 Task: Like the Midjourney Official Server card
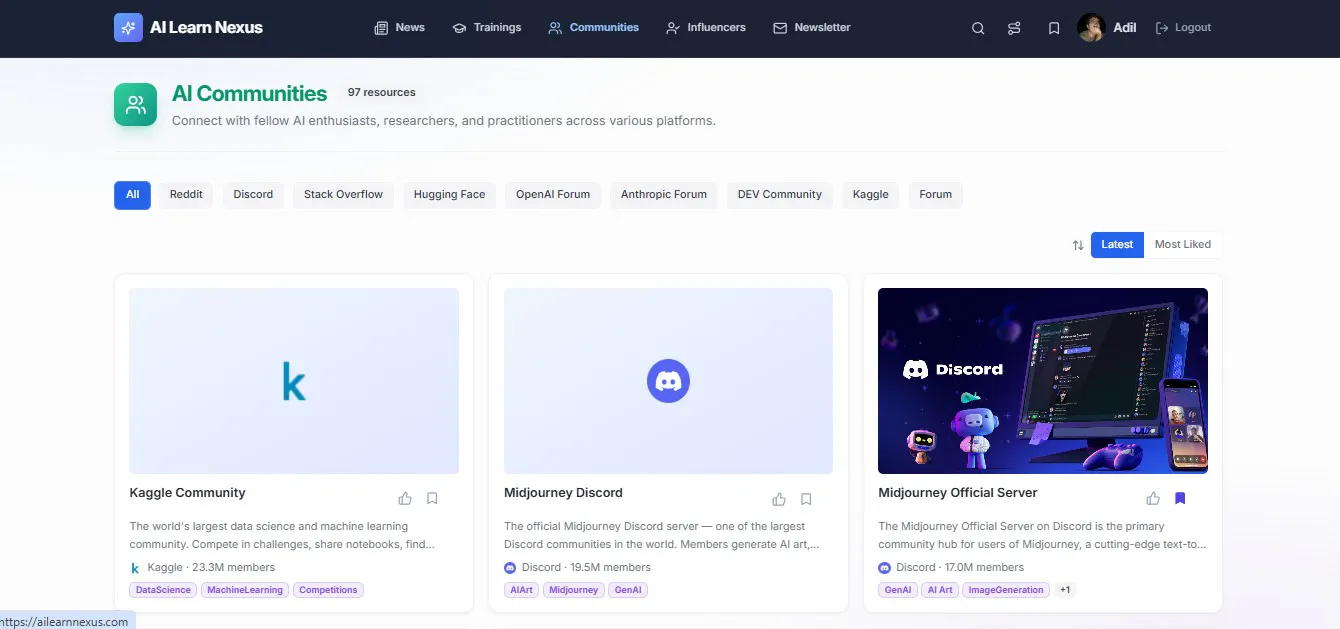coord(1153,498)
